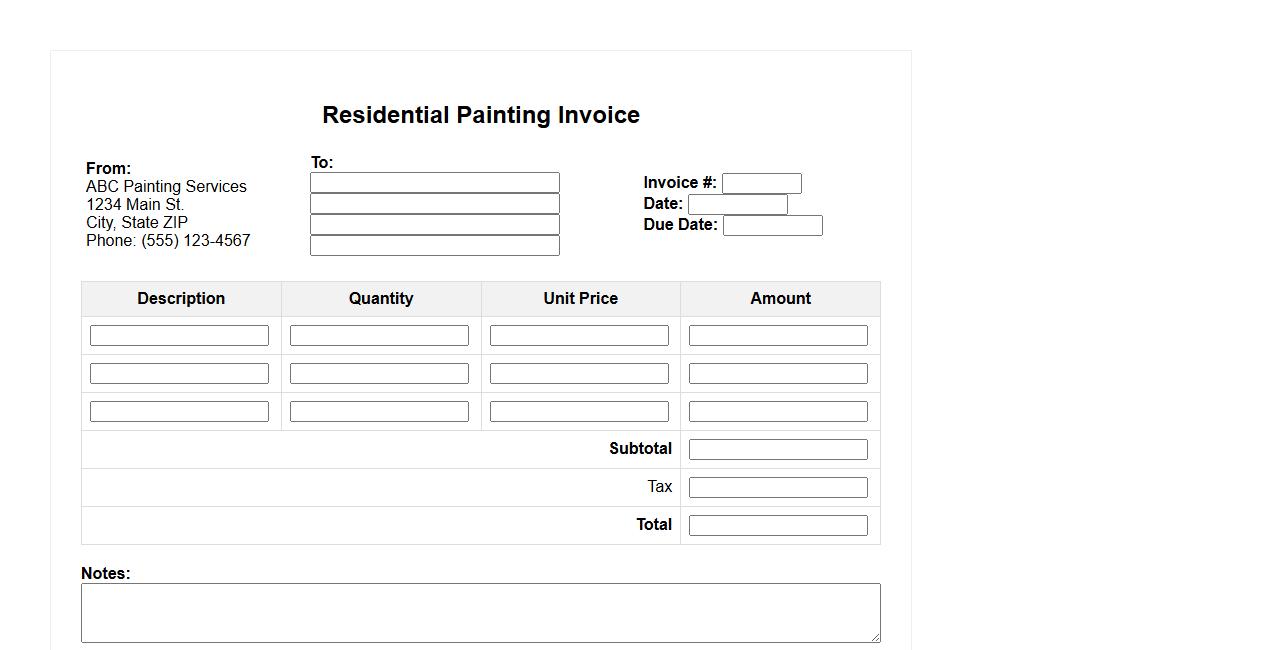Click third row Unit Price field
Viewport: 1278px width, 650px height.
point(579,411)
